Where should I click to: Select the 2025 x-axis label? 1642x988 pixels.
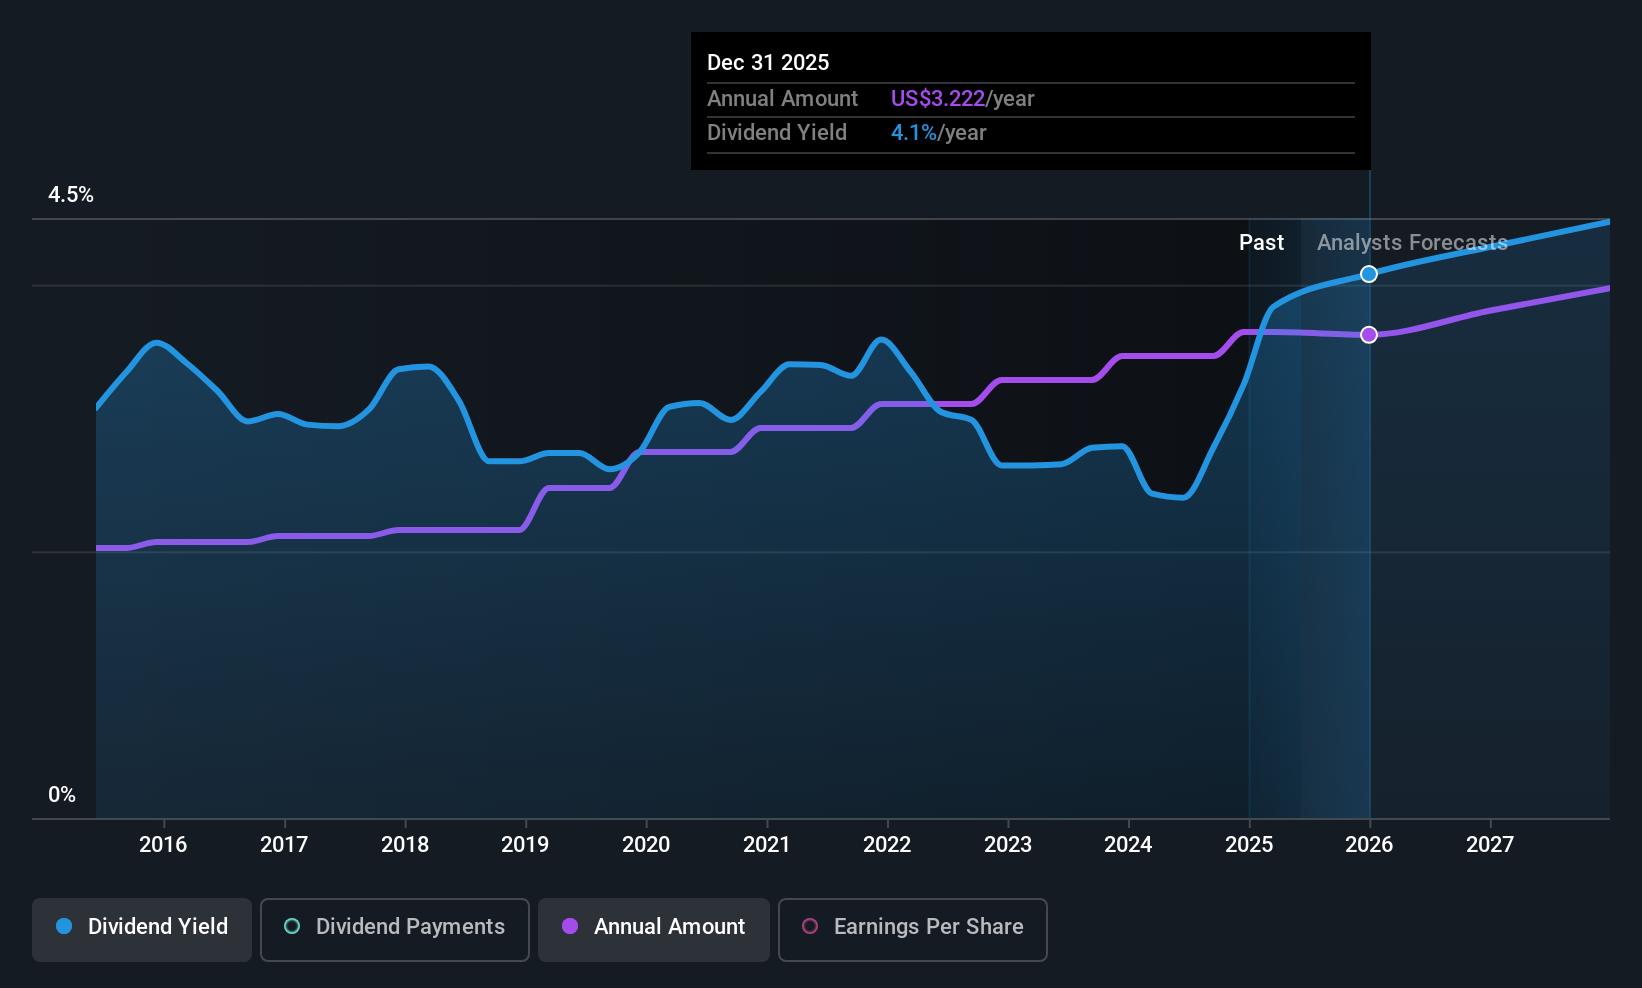point(1249,845)
